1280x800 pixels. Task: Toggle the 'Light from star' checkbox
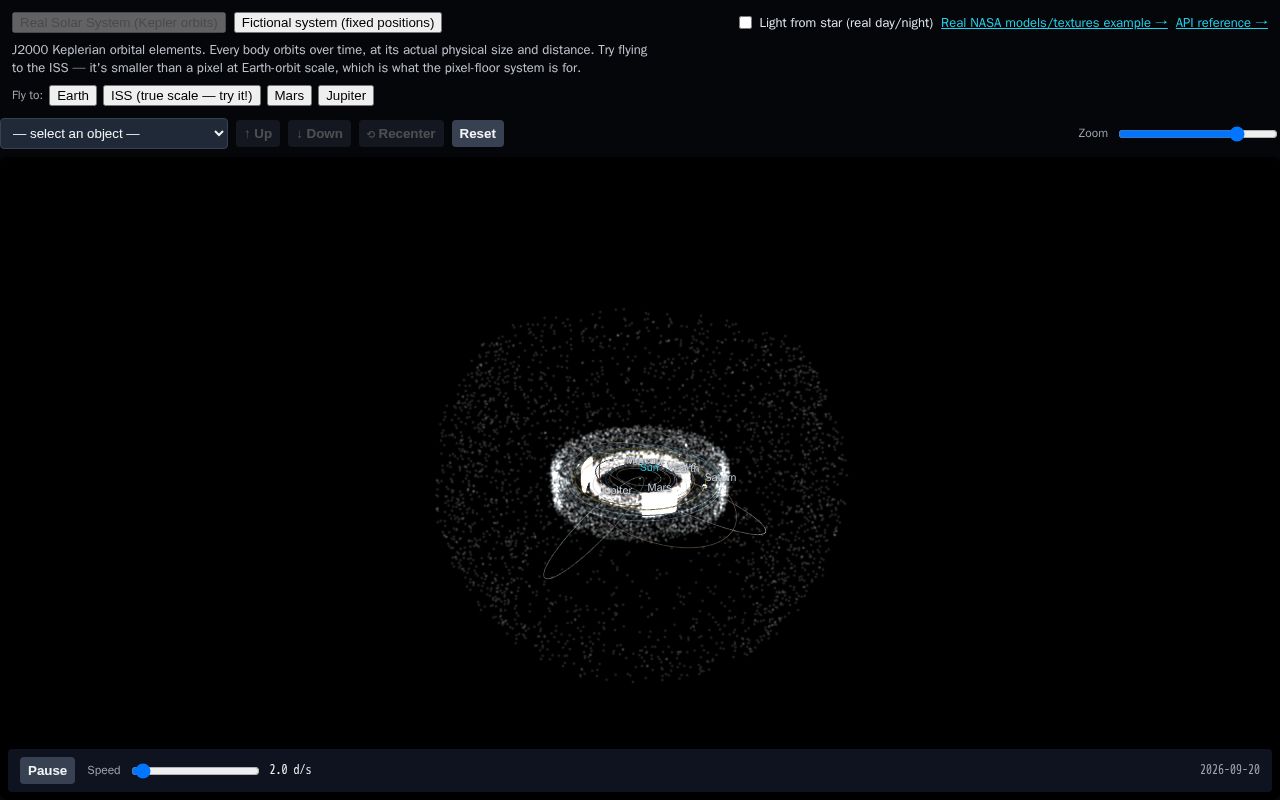[x=745, y=22]
